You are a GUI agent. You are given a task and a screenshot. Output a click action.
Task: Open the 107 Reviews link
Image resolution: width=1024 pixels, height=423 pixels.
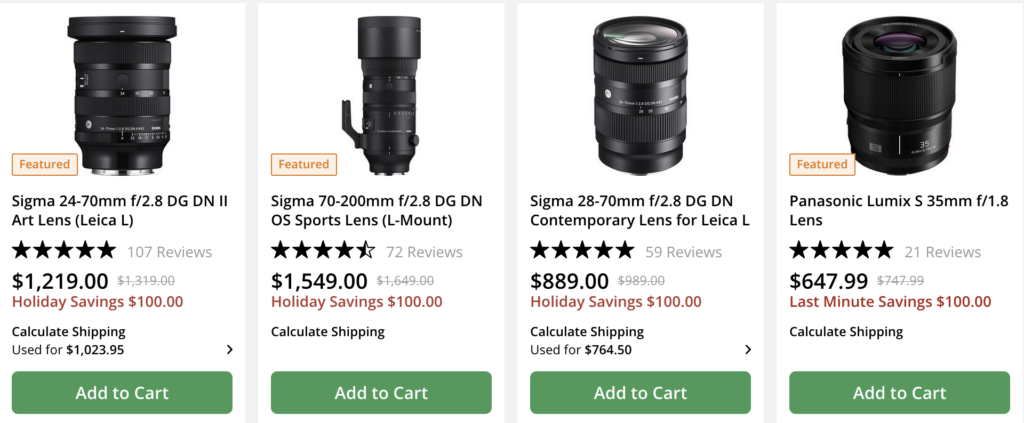pyautogui.click(x=170, y=252)
